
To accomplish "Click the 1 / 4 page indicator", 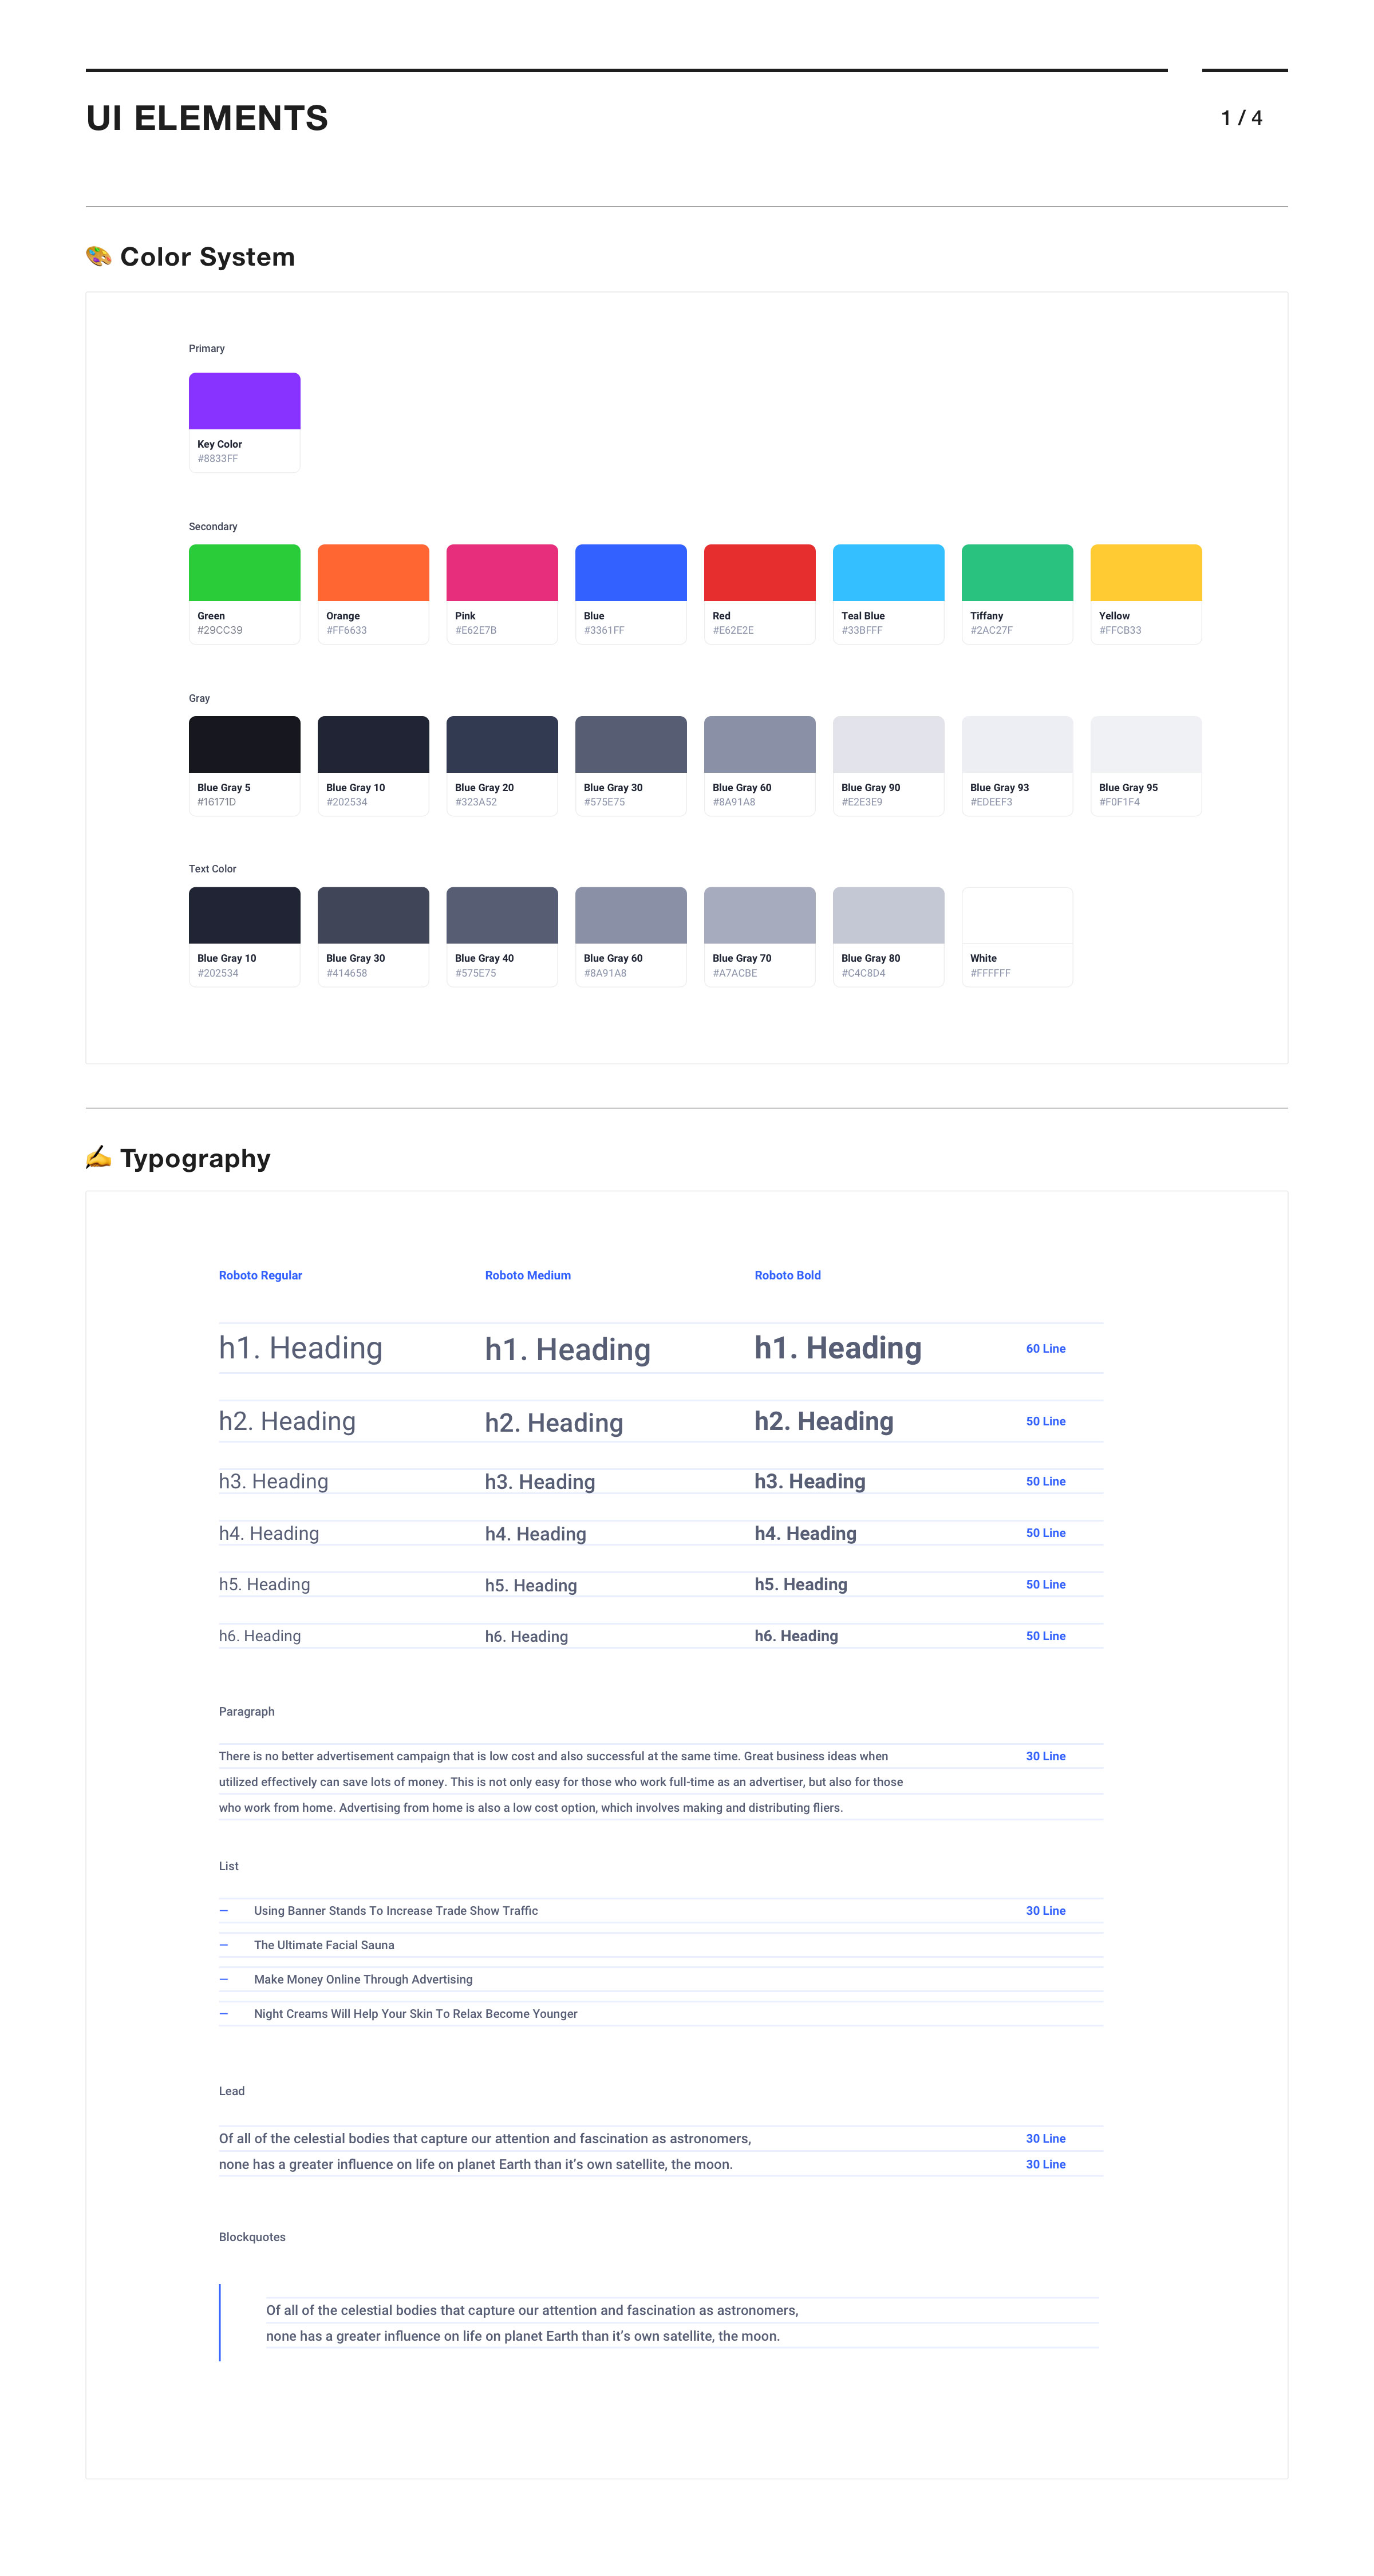I will pos(1241,118).
